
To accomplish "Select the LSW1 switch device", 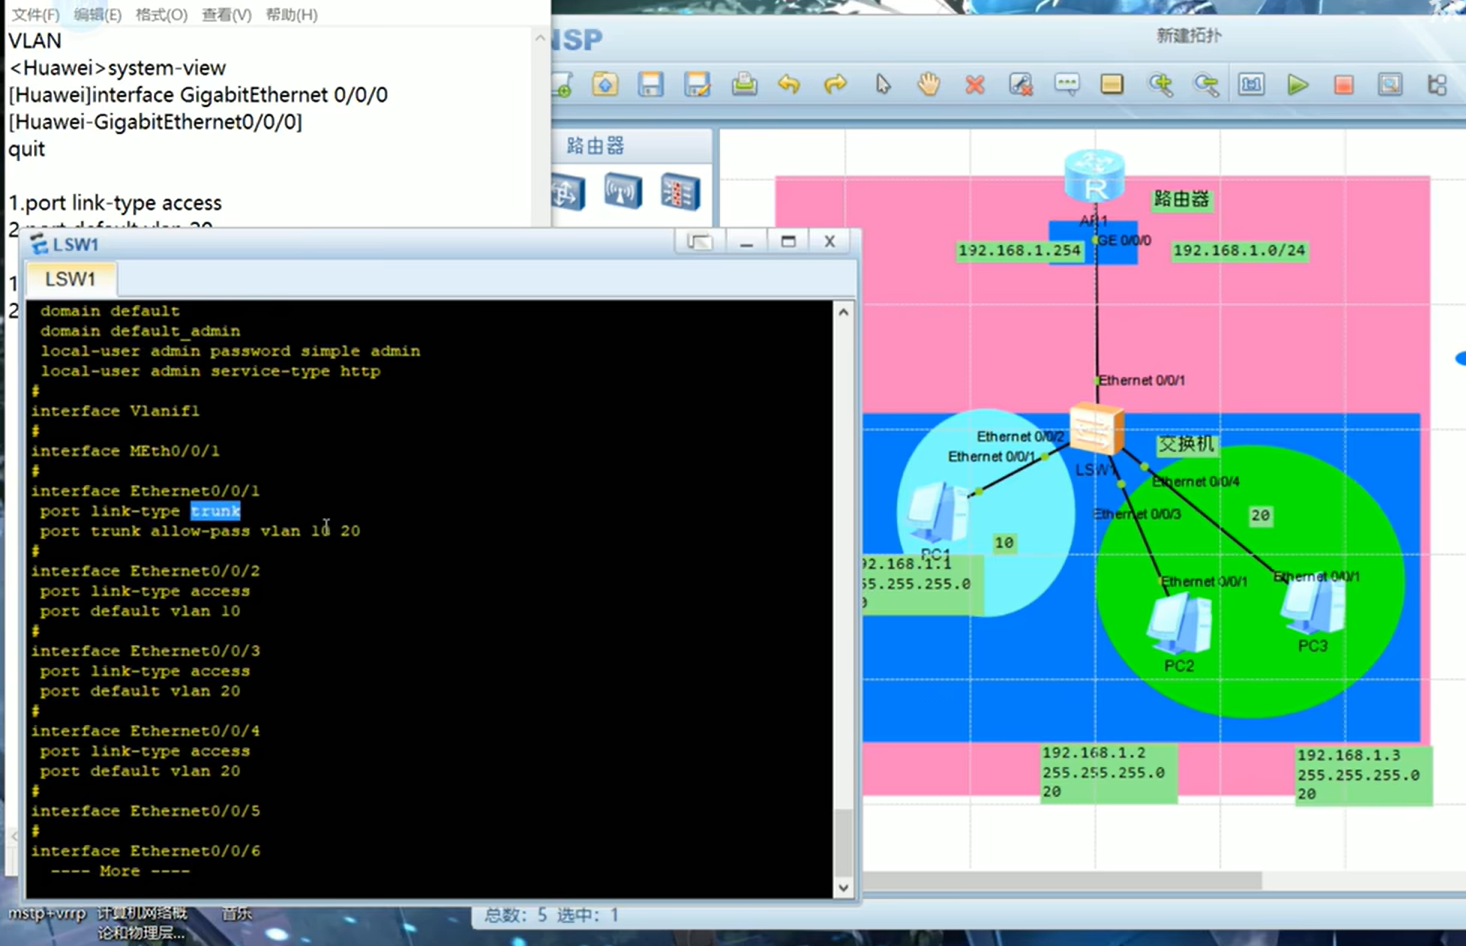I will 1097,430.
